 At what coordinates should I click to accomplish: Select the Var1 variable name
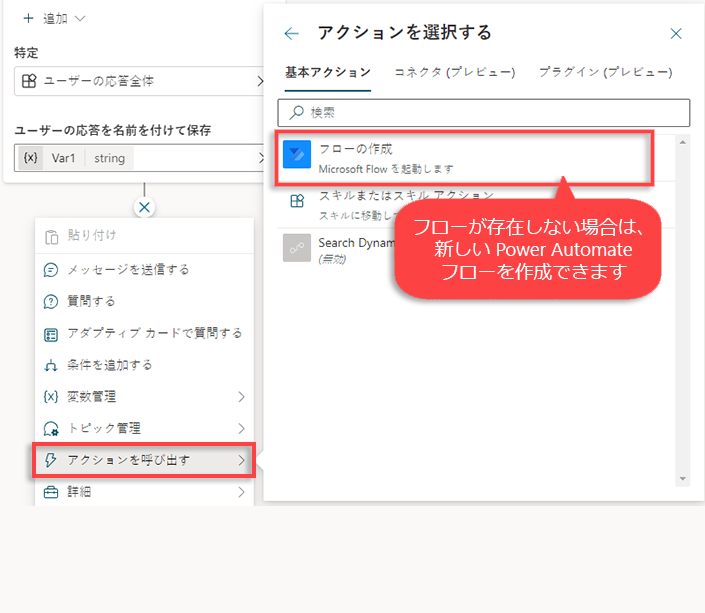tap(63, 158)
